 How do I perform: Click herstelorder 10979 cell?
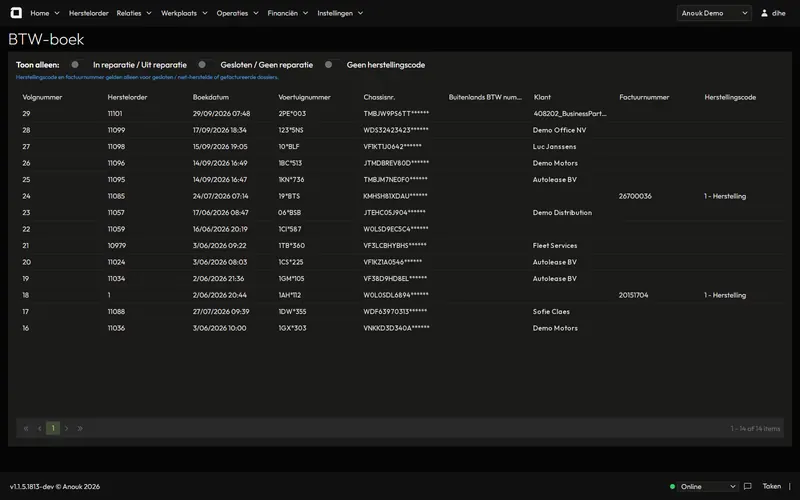click(117, 245)
